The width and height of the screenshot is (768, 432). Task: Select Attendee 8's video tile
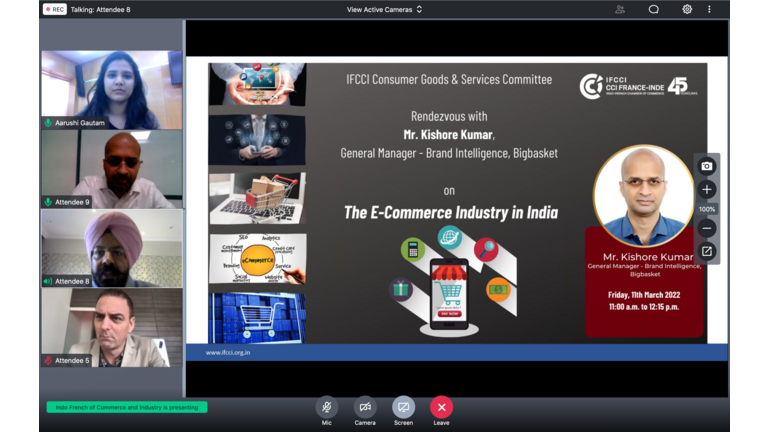tap(111, 247)
